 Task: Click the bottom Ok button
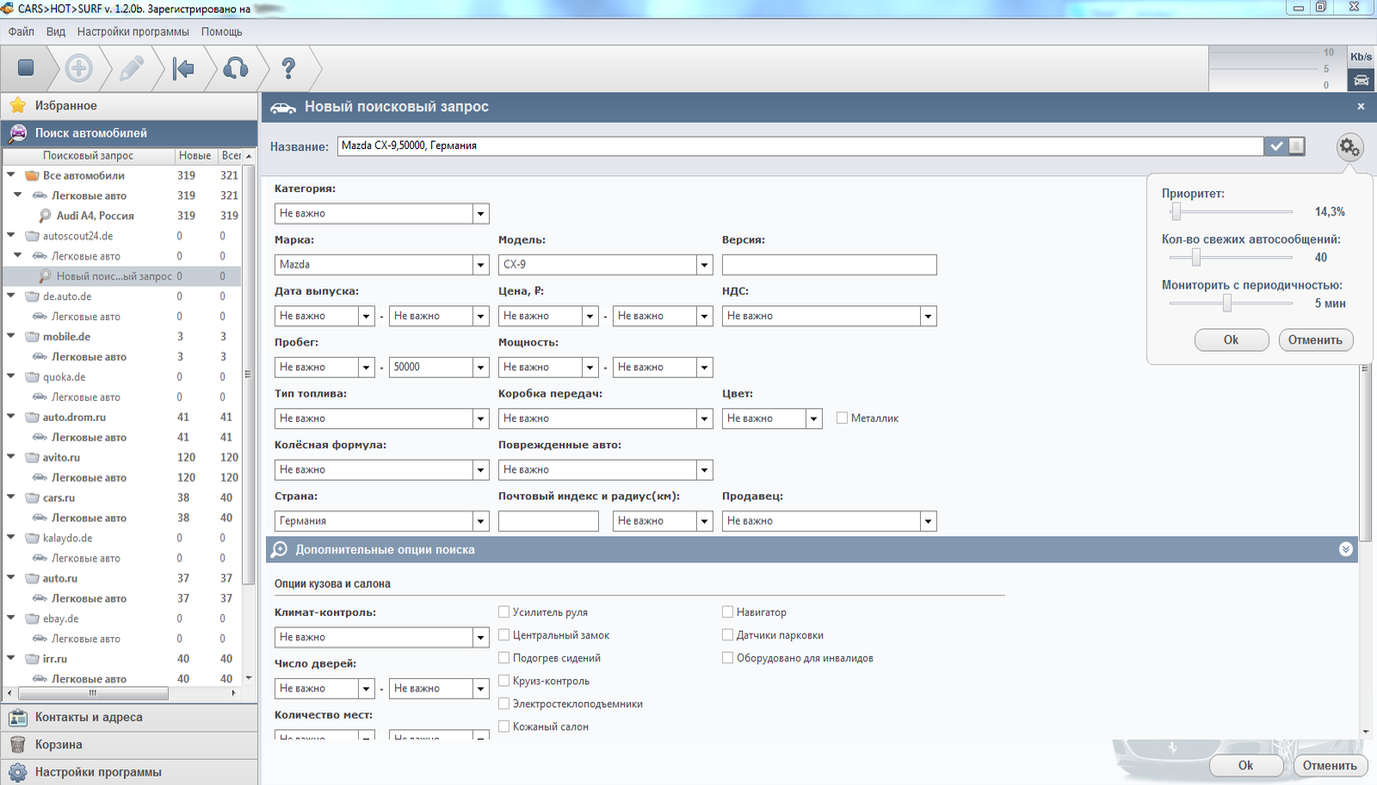1245,765
